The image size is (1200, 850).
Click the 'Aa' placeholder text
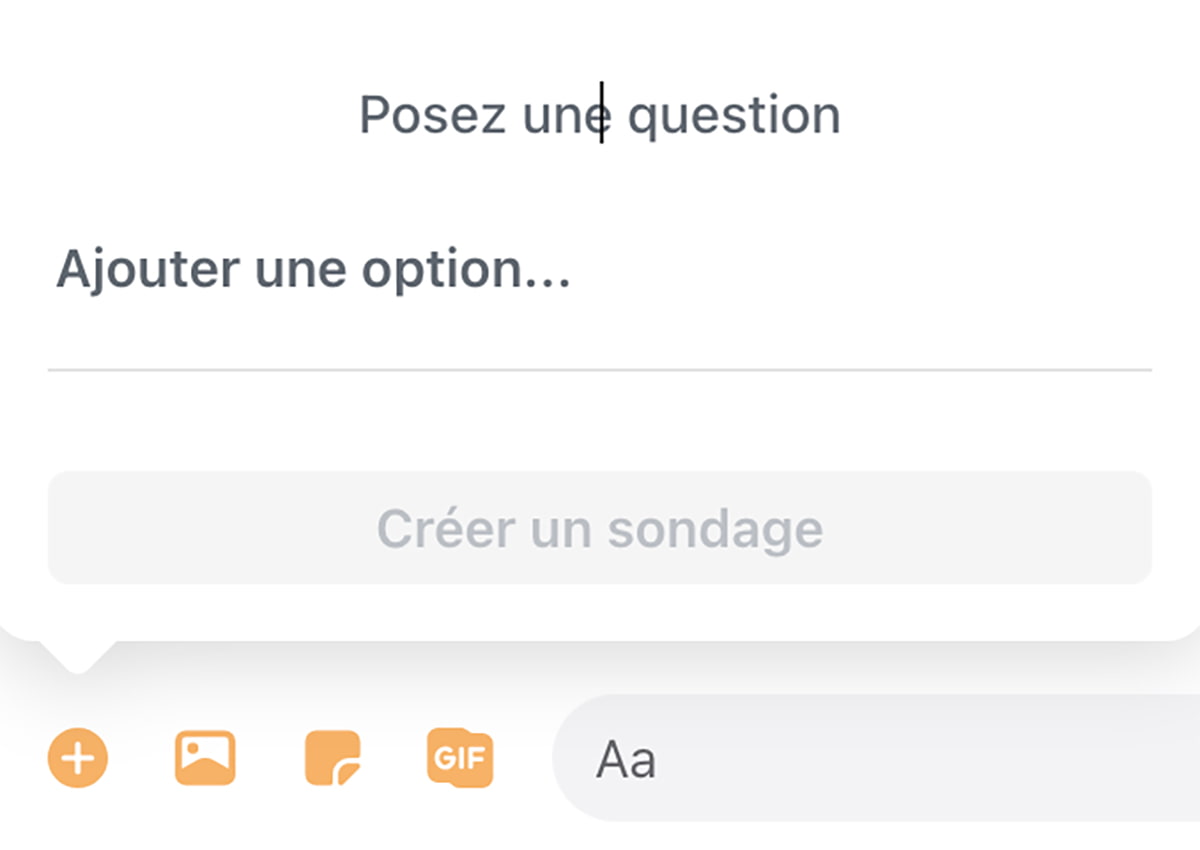pos(626,761)
